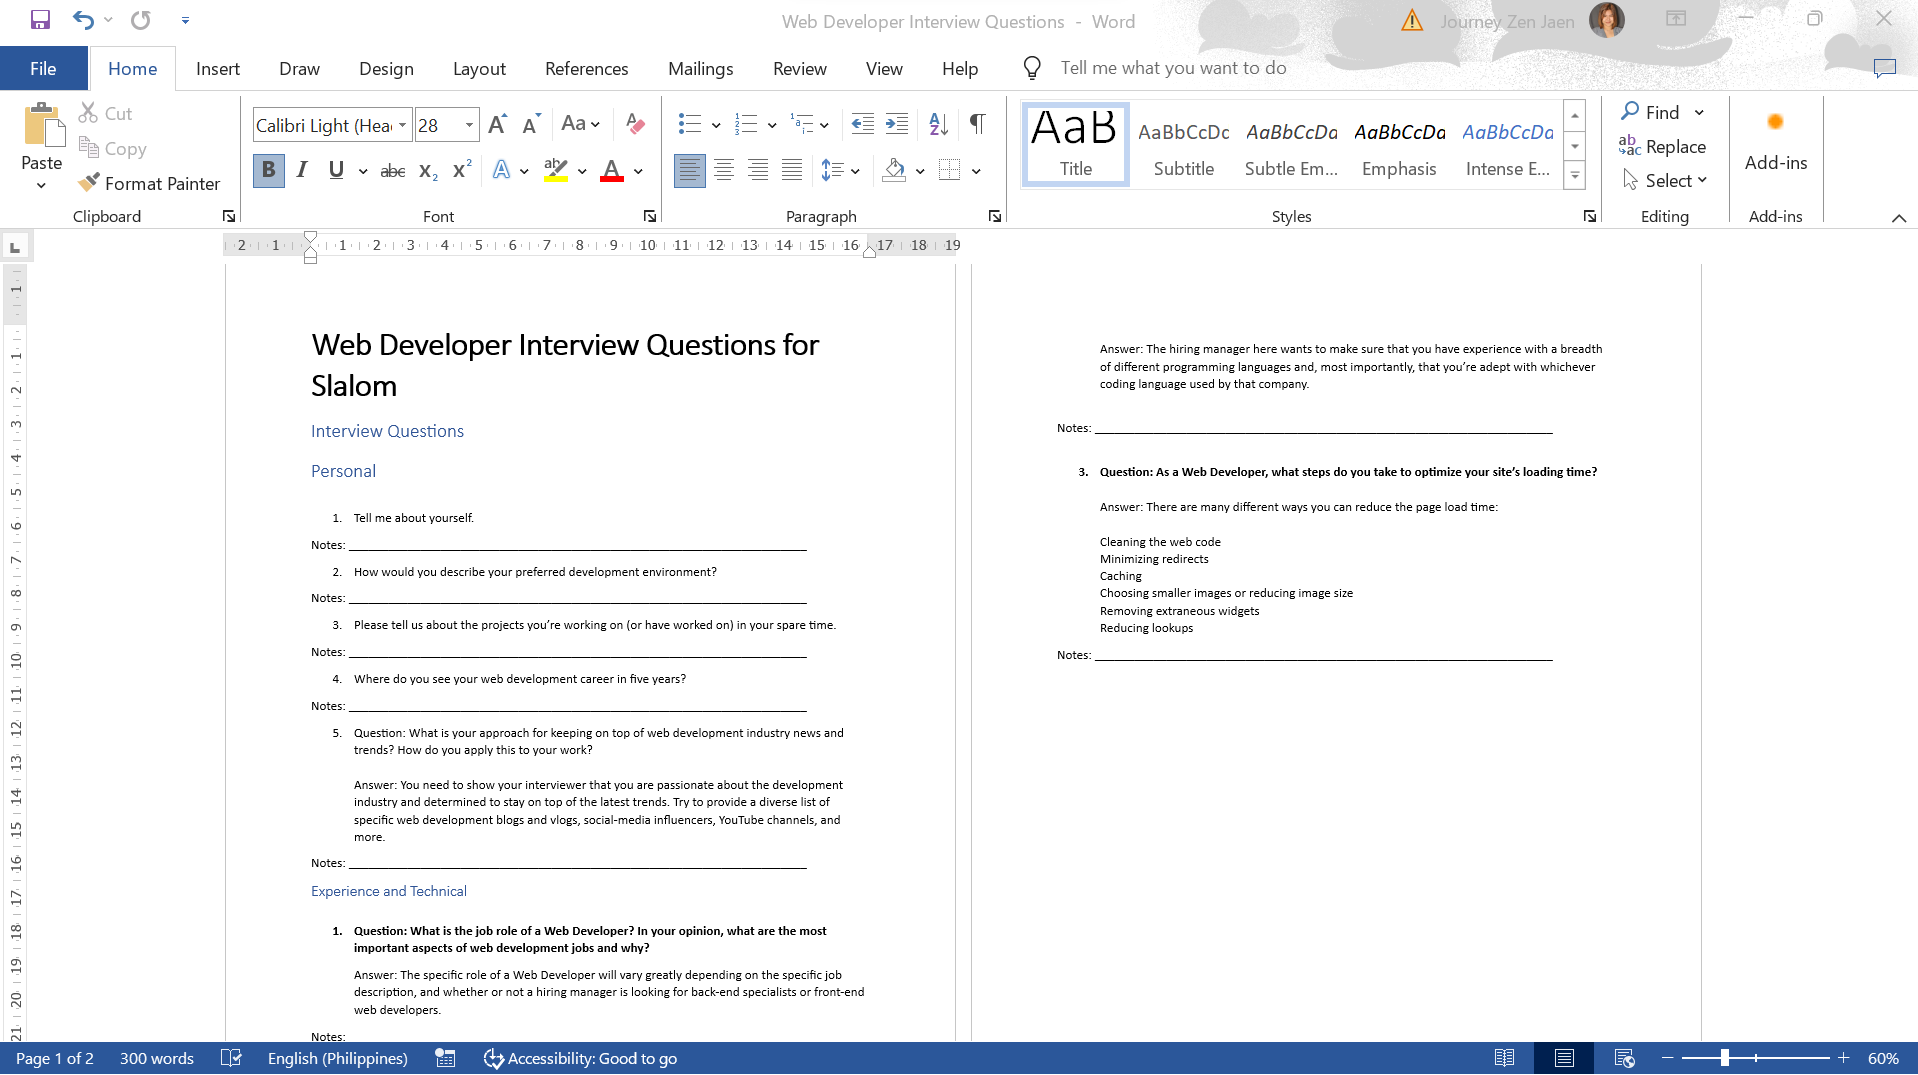The height and width of the screenshot is (1075, 1918).
Task: Click Accessibility: Good to go status
Action: 580,1058
